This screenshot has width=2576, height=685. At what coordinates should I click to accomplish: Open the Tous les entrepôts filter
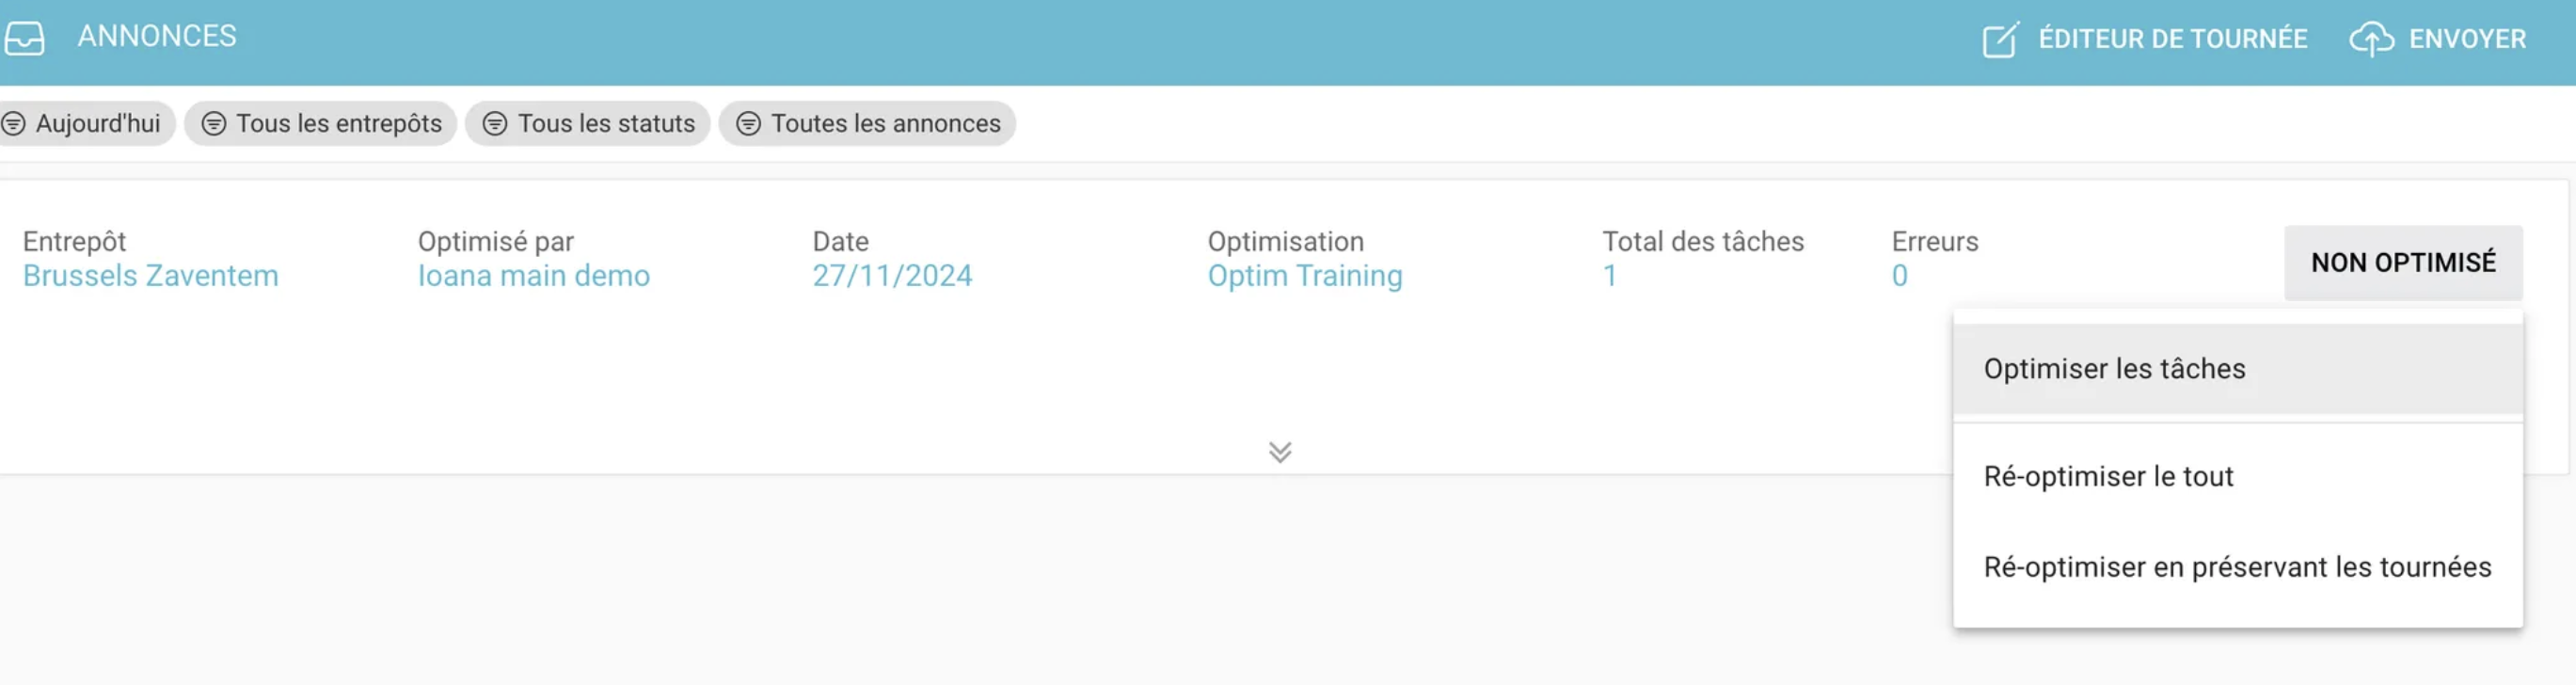(320, 123)
